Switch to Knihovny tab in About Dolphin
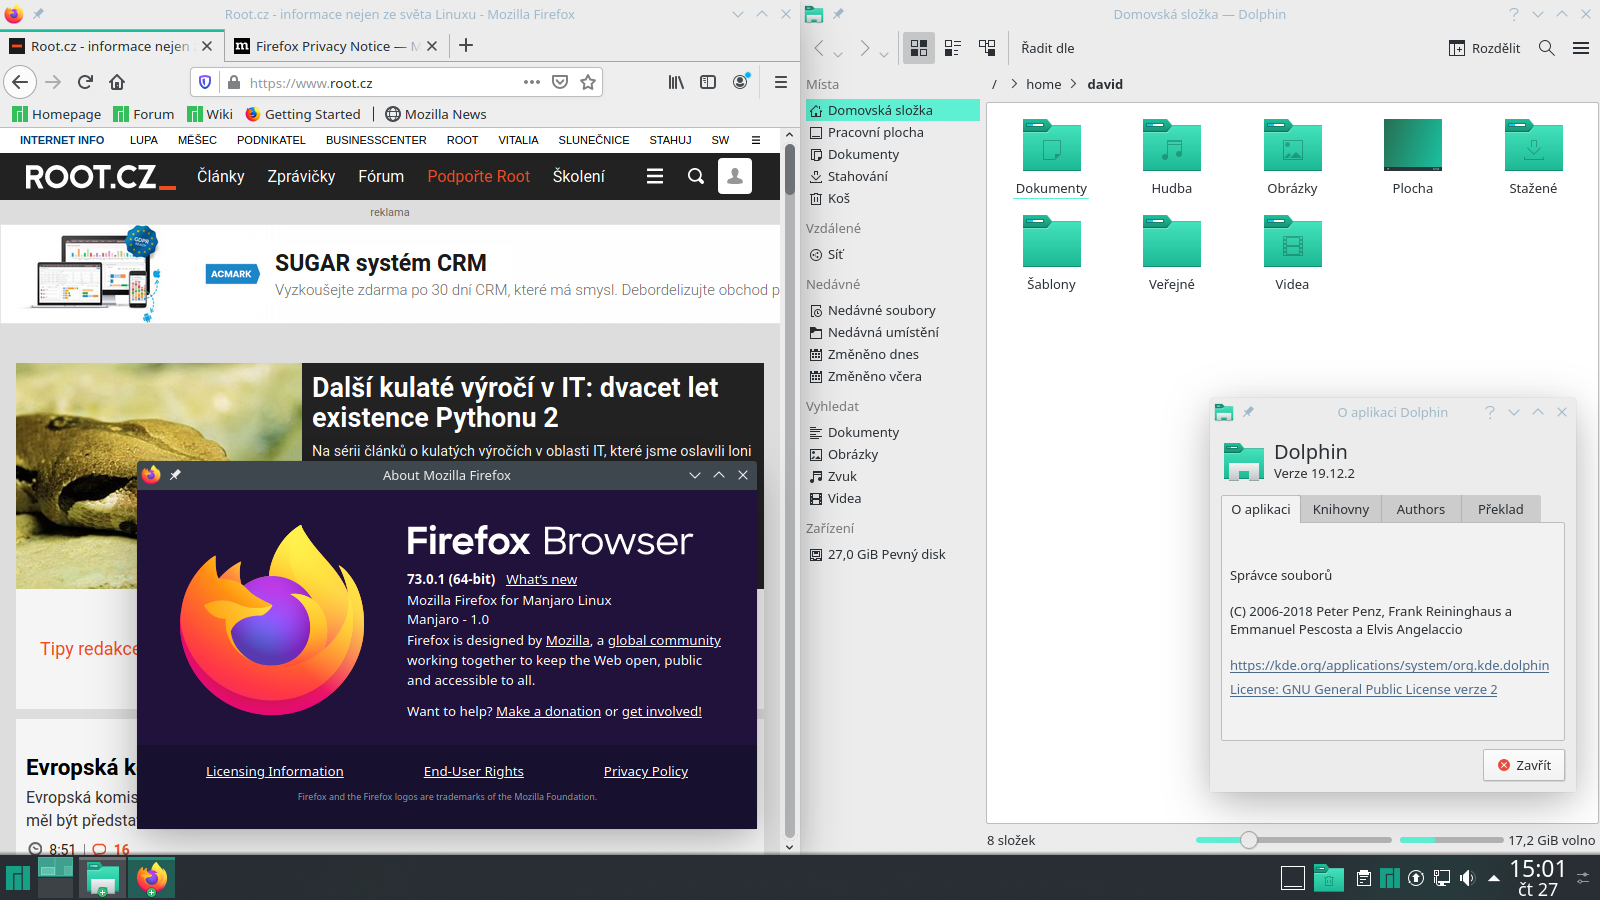The height and width of the screenshot is (900, 1600). click(1340, 509)
